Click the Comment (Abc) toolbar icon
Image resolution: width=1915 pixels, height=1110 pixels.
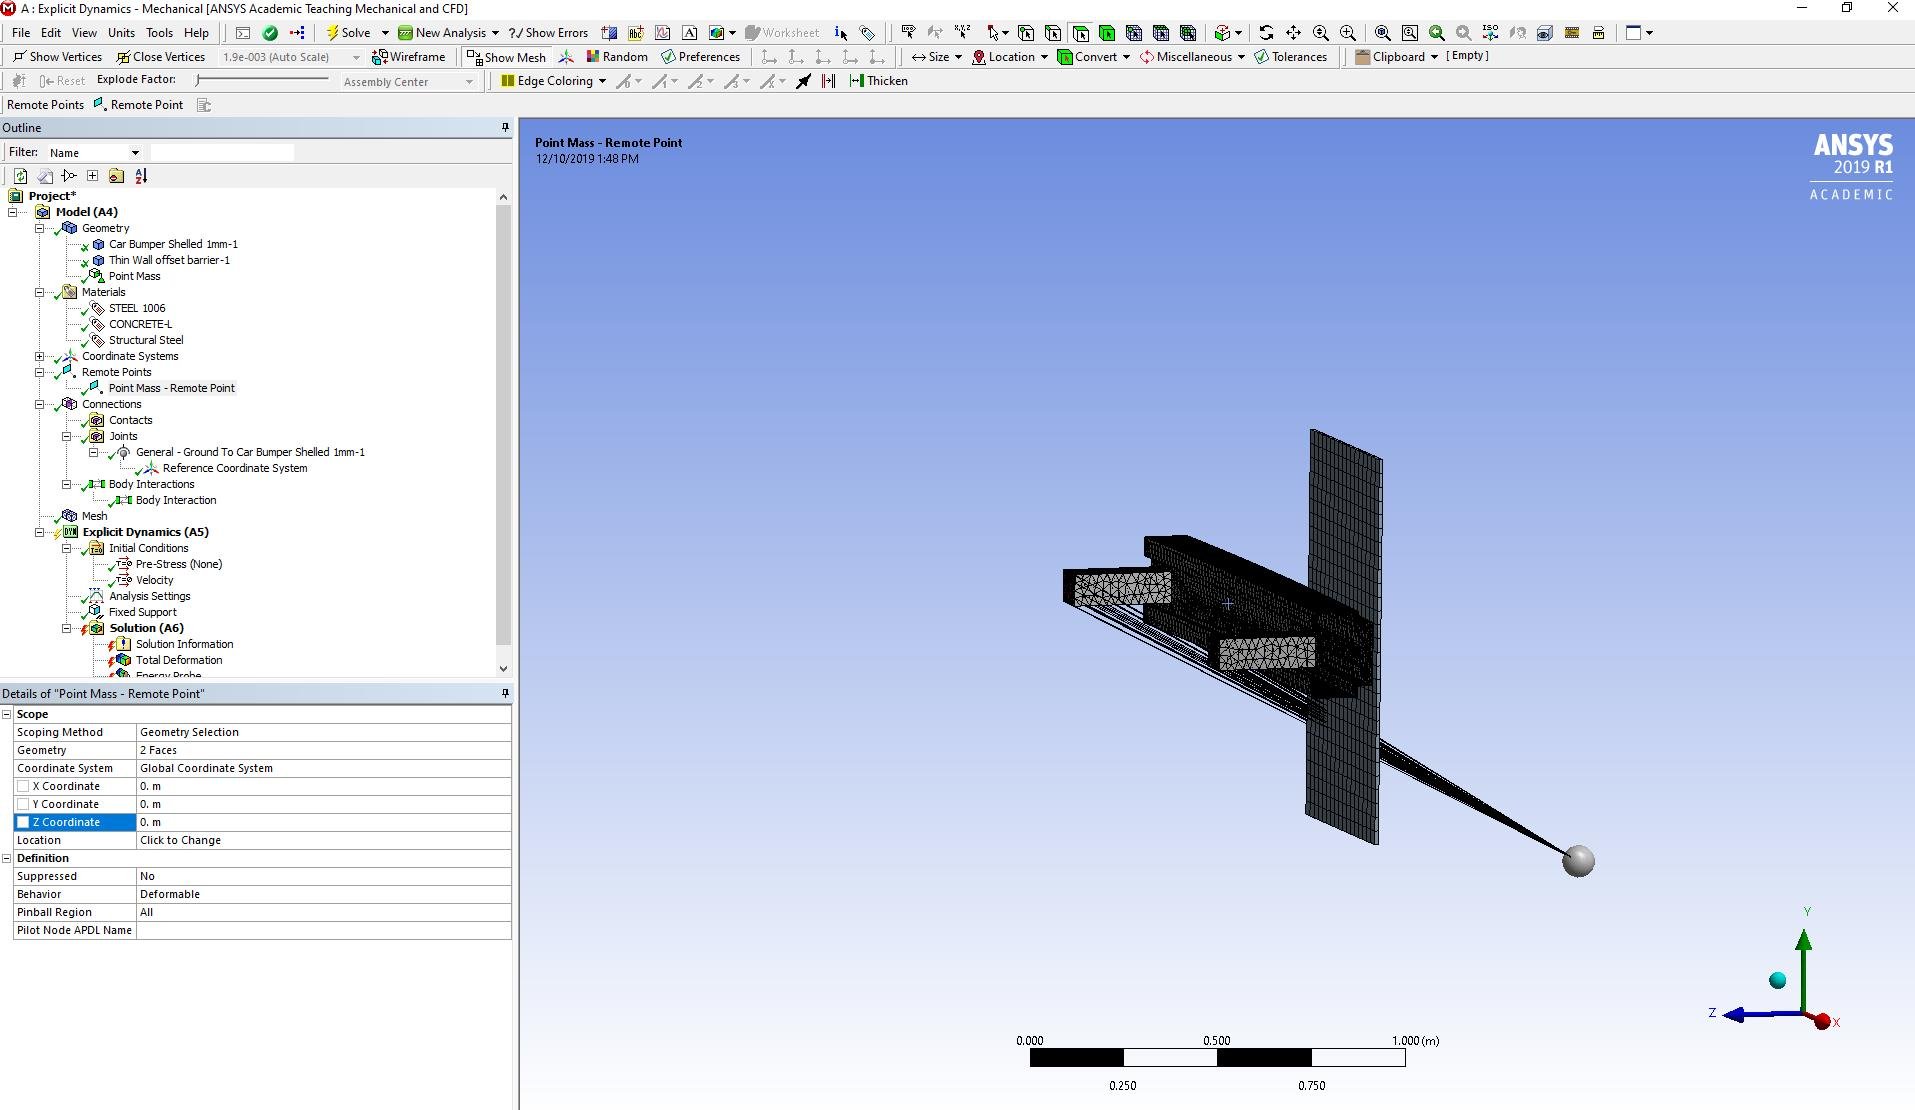click(635, 33)
